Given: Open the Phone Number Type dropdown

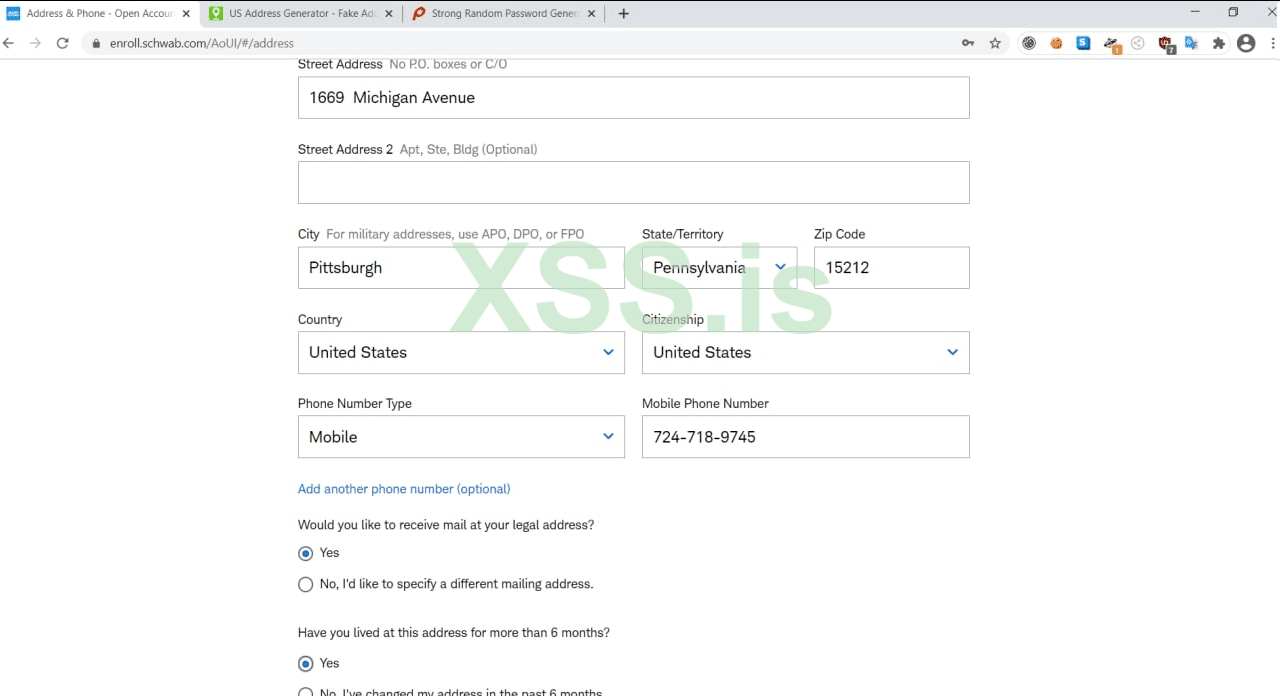Looking at the screenshot, I should 461,437.
